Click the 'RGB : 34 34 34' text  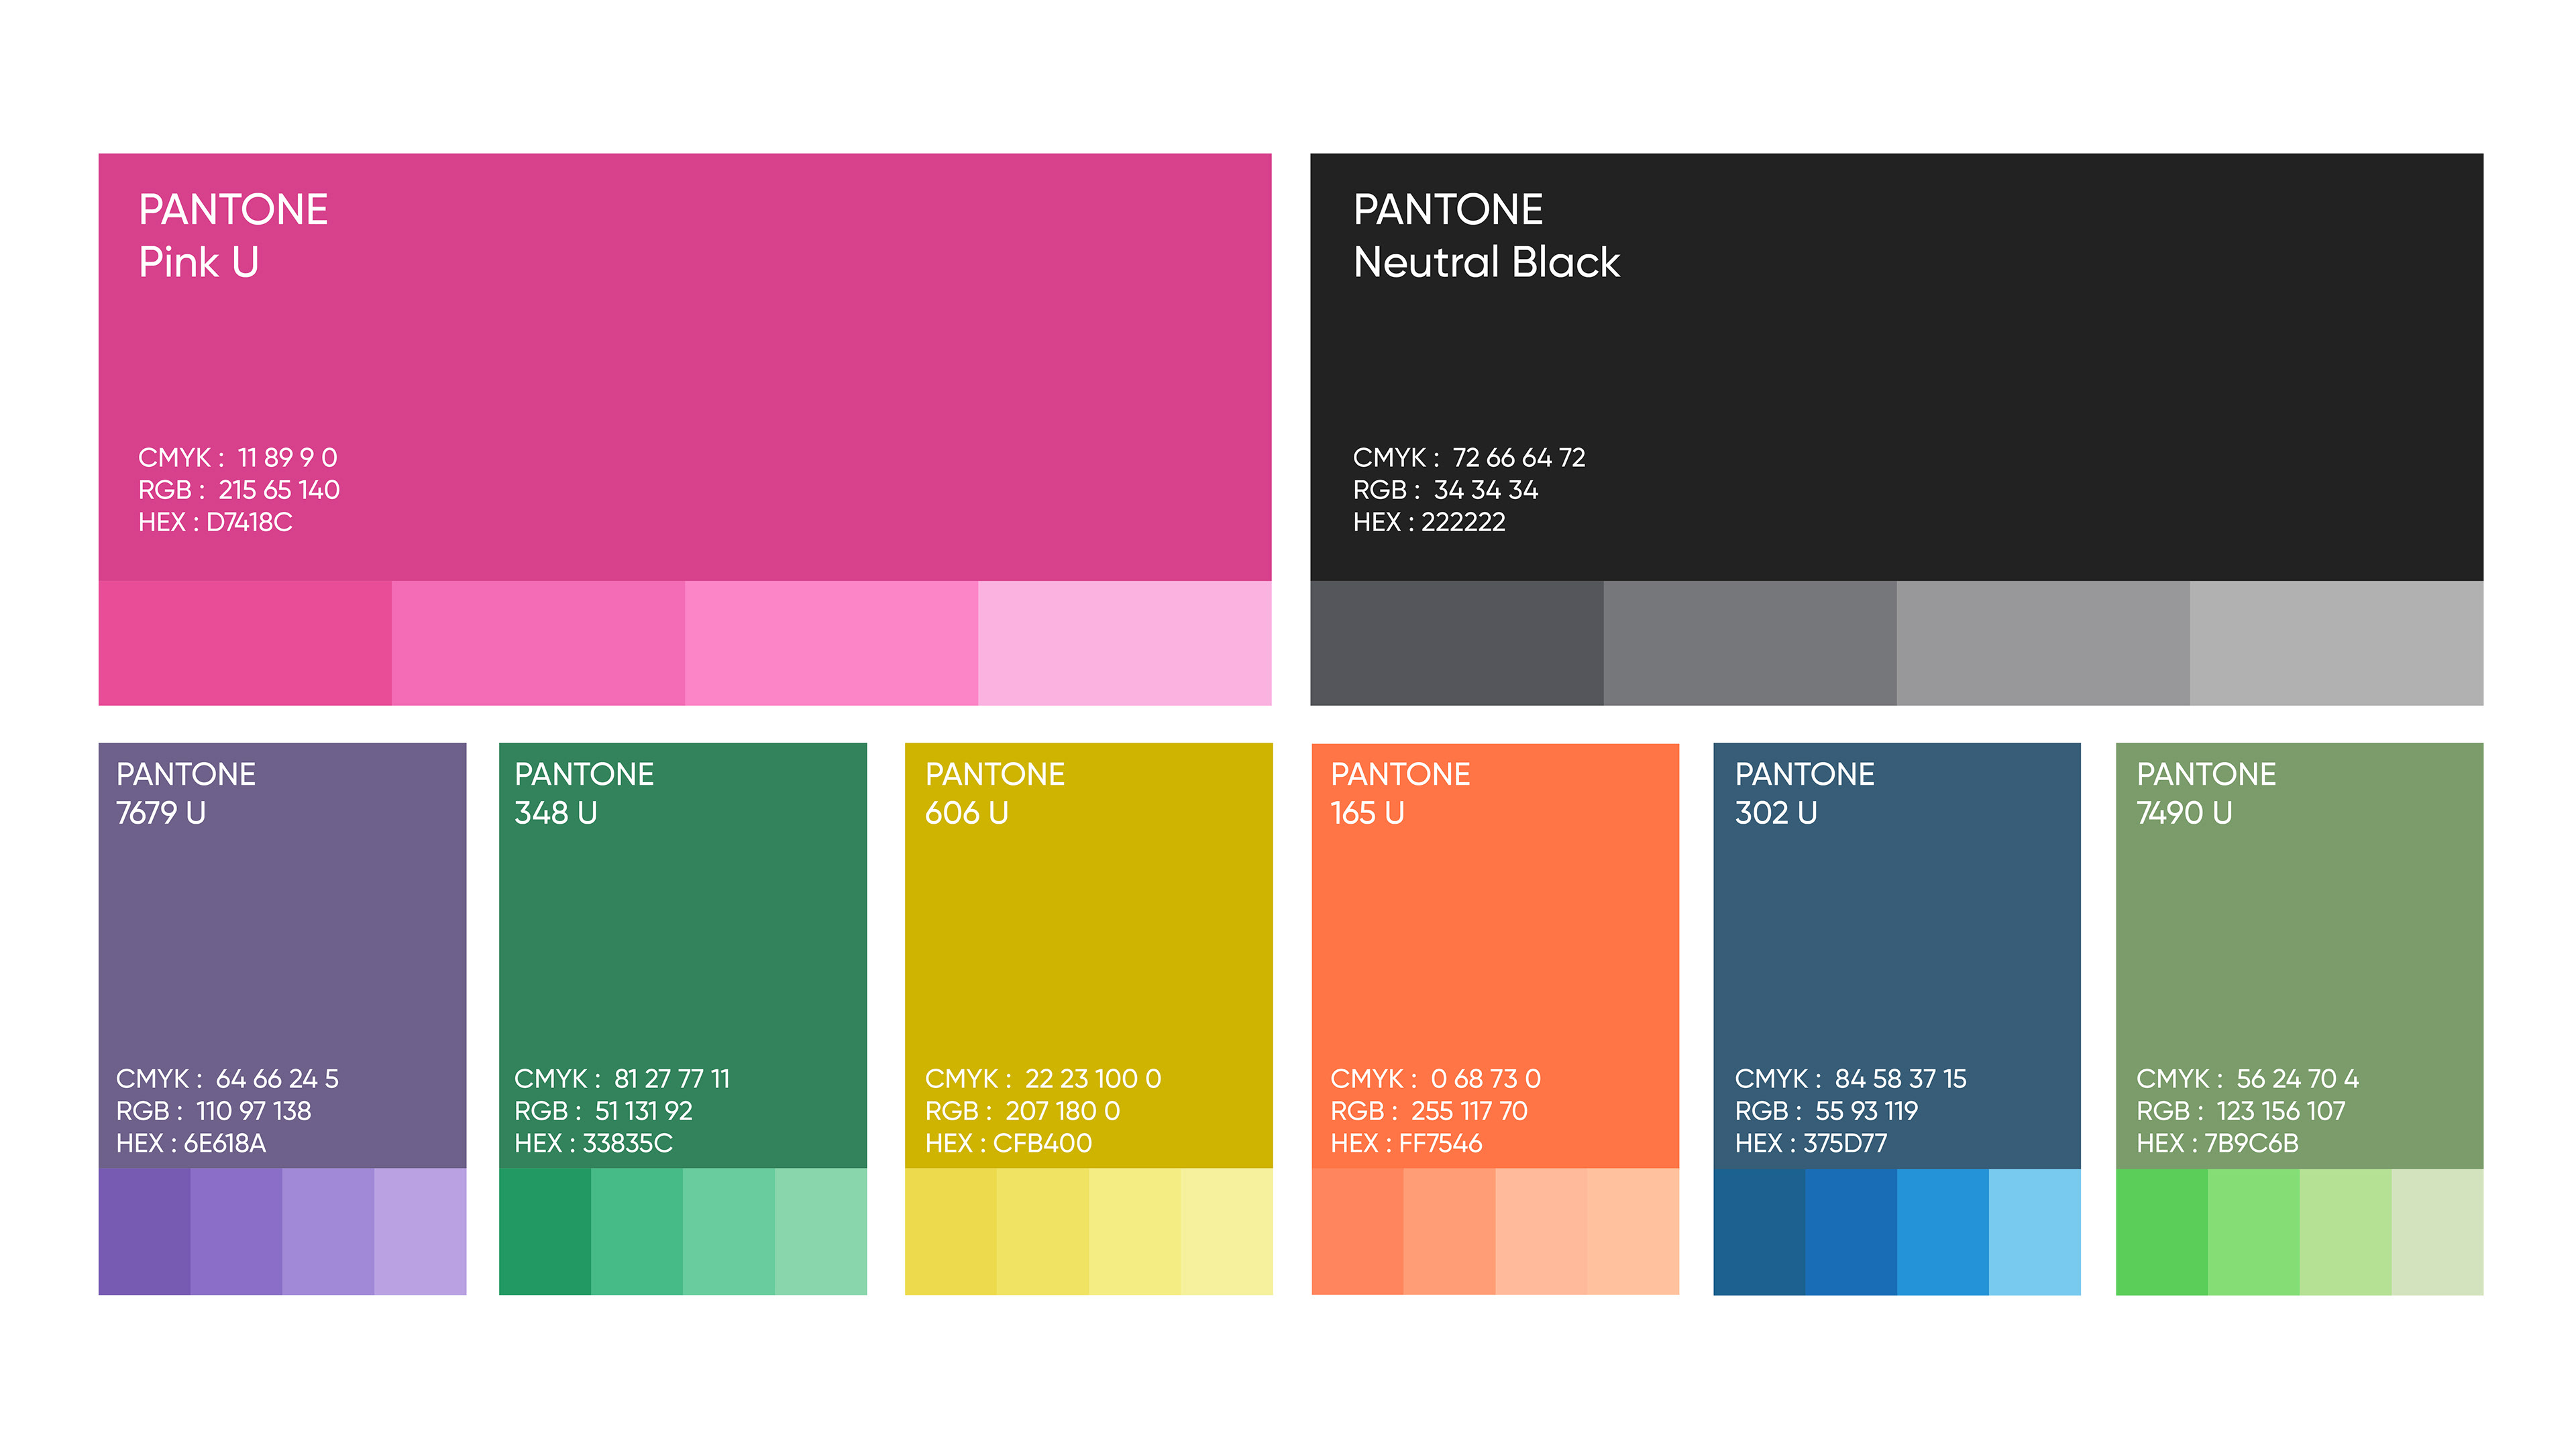click(1445, 490)
